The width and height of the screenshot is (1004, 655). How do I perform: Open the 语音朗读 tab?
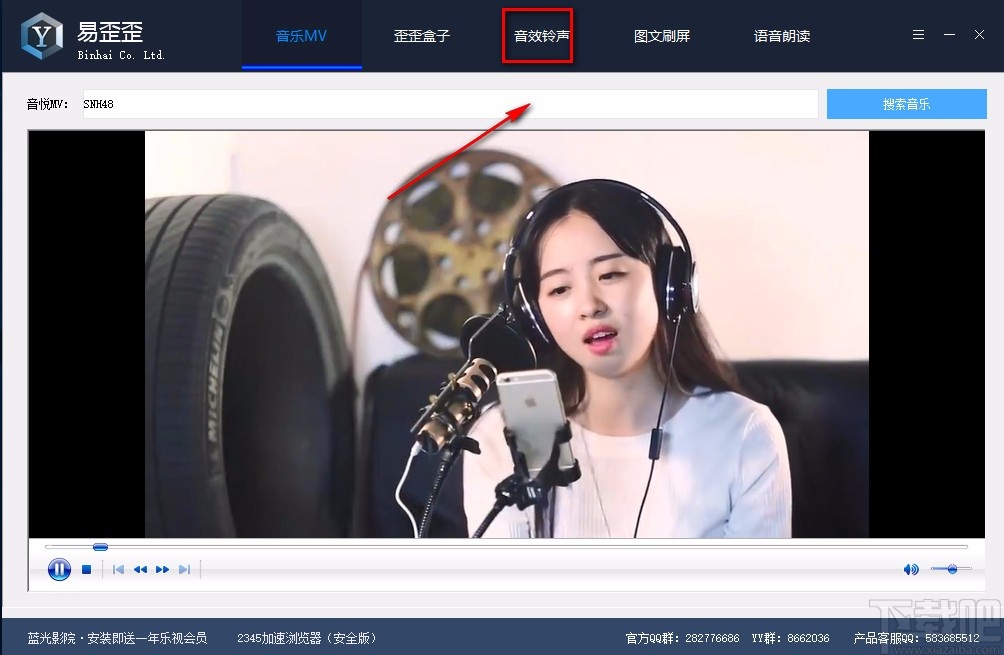point(781,35)
